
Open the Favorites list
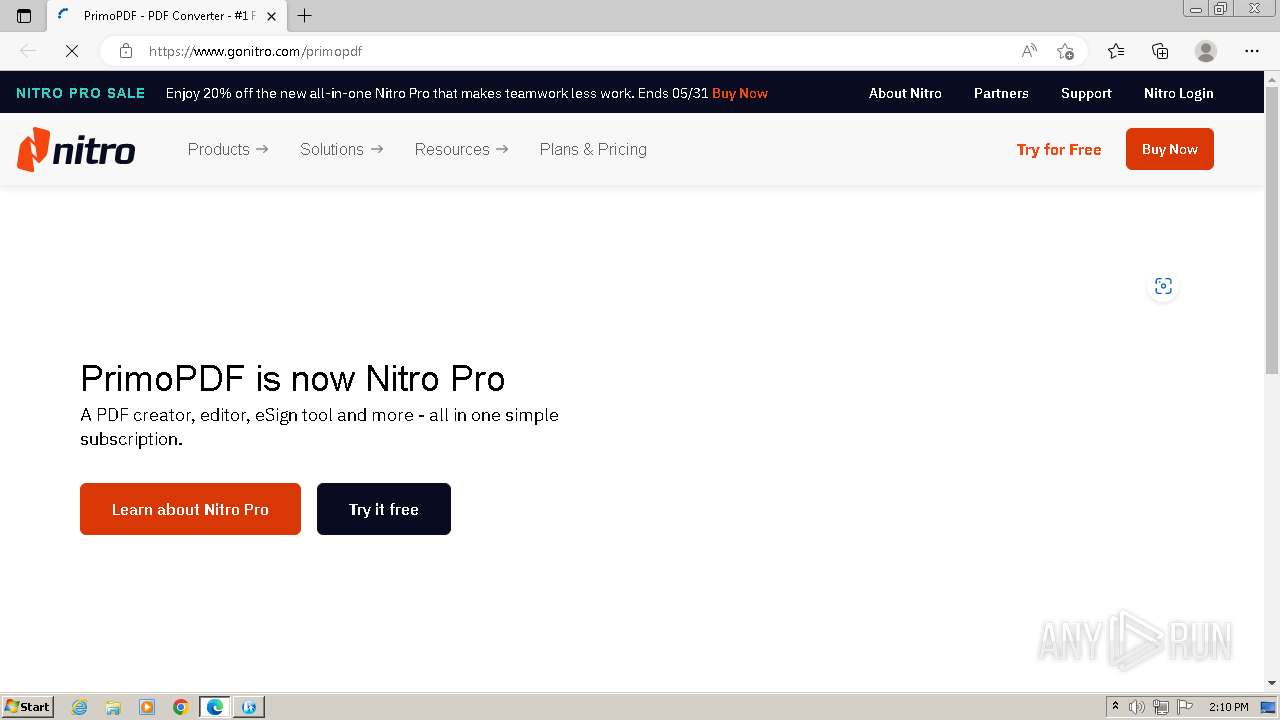[1116, 51]
